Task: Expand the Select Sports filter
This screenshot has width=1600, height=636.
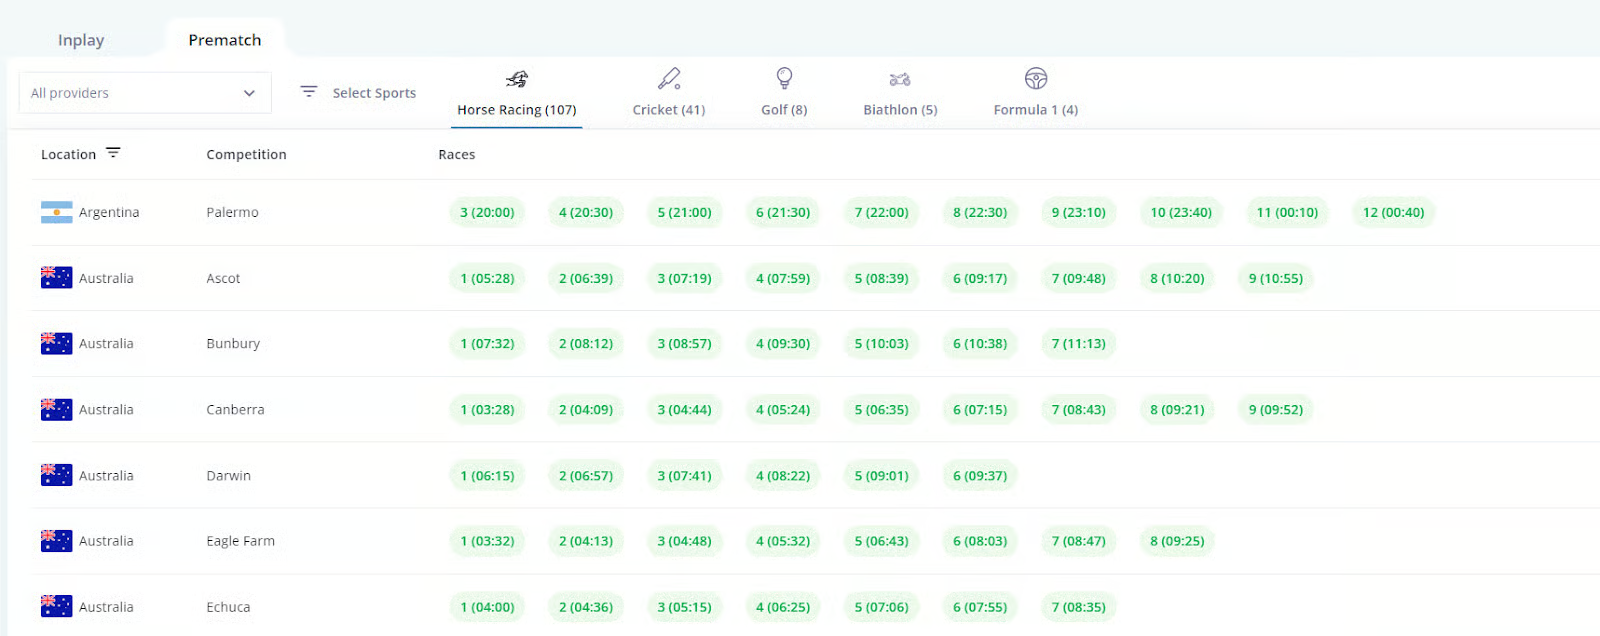Action: coord(374,93)
